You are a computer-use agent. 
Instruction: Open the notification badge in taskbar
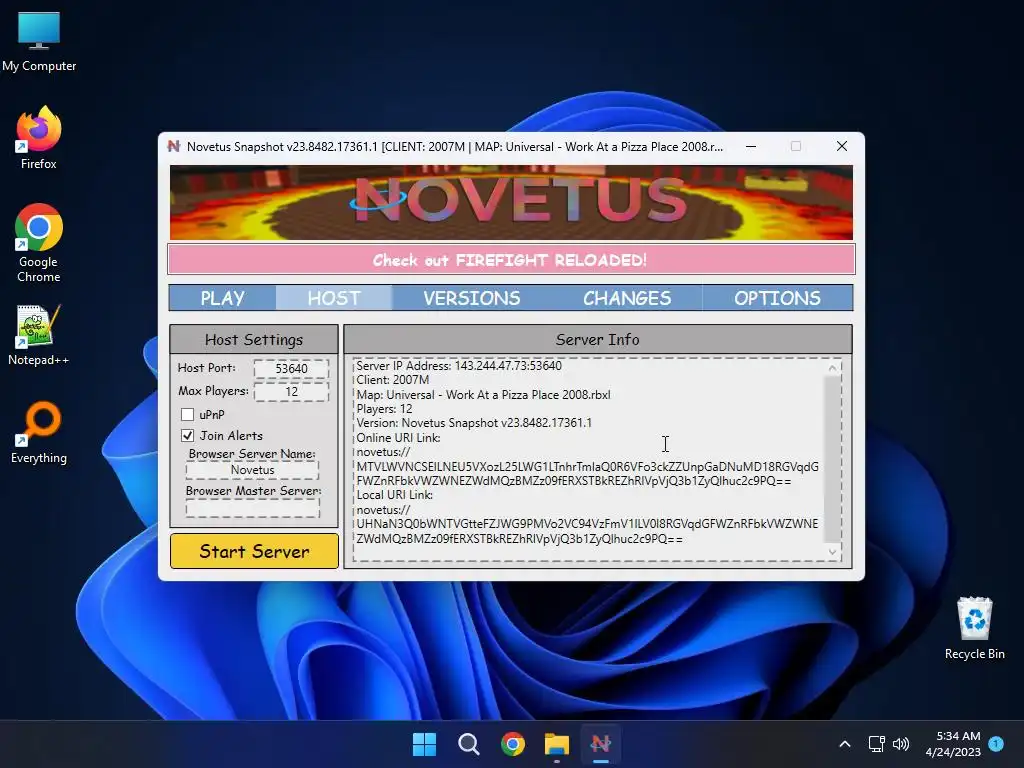[996, 744]
